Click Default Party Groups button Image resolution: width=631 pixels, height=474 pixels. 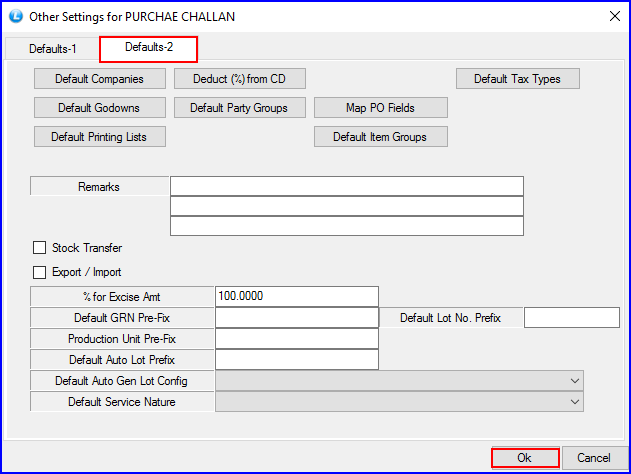pos(239,108)
